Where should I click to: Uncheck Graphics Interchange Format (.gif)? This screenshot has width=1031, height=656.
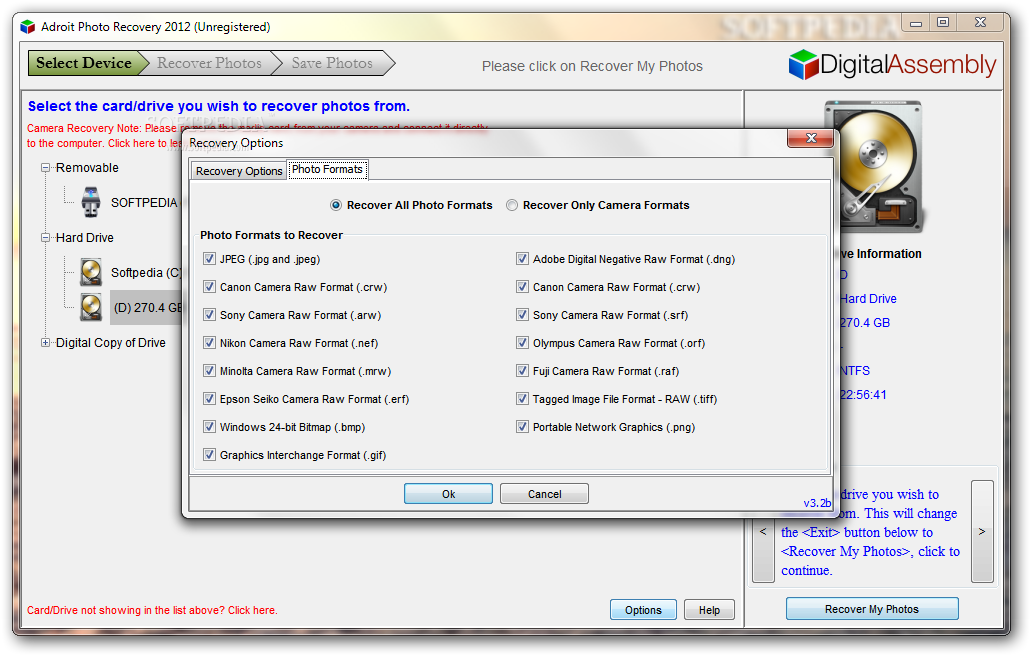click(209, 455)
